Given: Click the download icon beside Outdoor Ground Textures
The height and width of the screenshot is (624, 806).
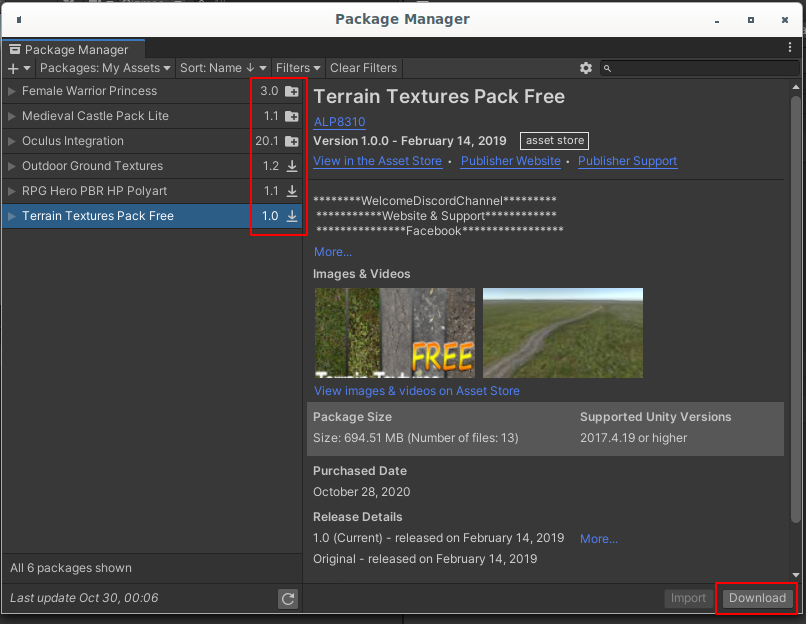Looking at the screenshot, I should (290, 166).
